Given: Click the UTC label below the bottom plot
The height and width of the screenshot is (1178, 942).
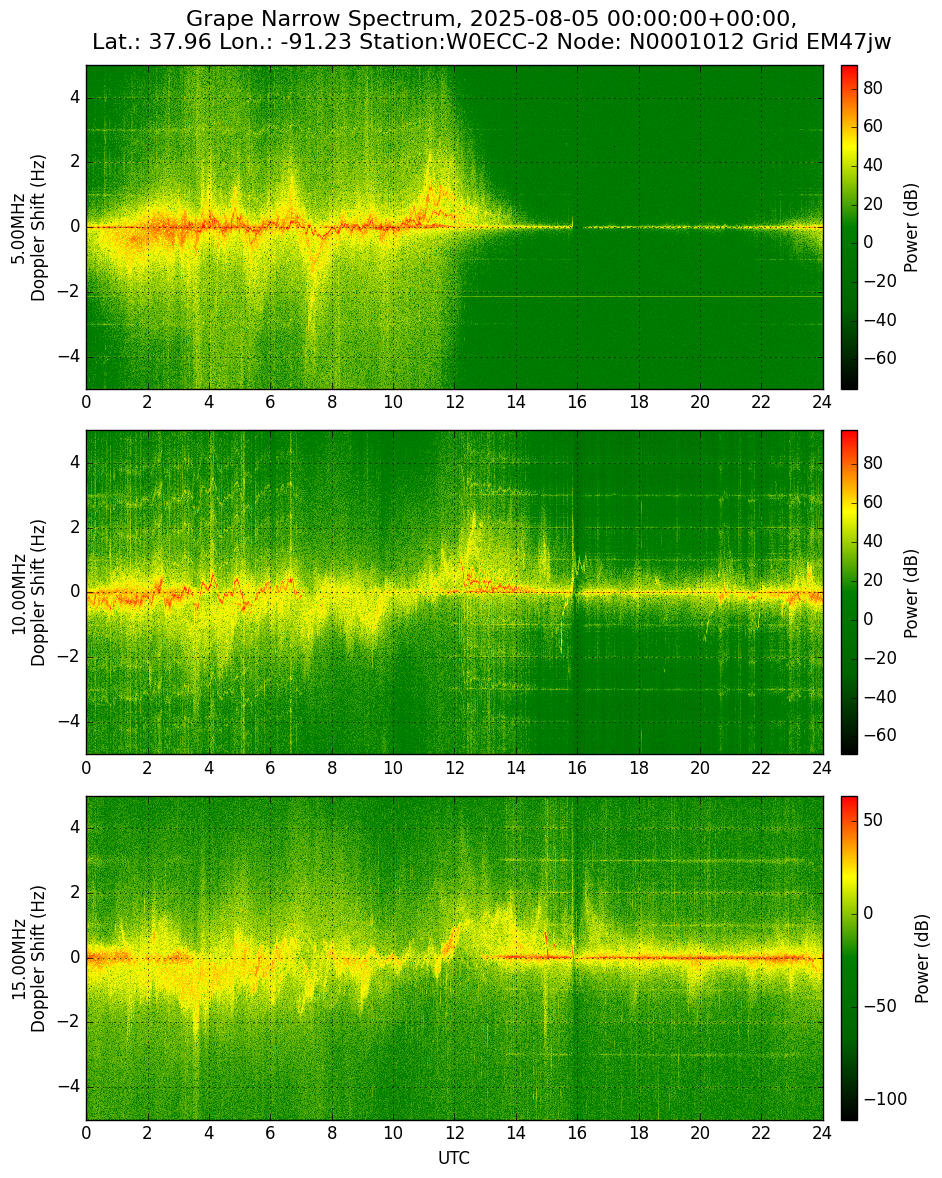Looking at the screenshot, I should [x=454, y=1158].
